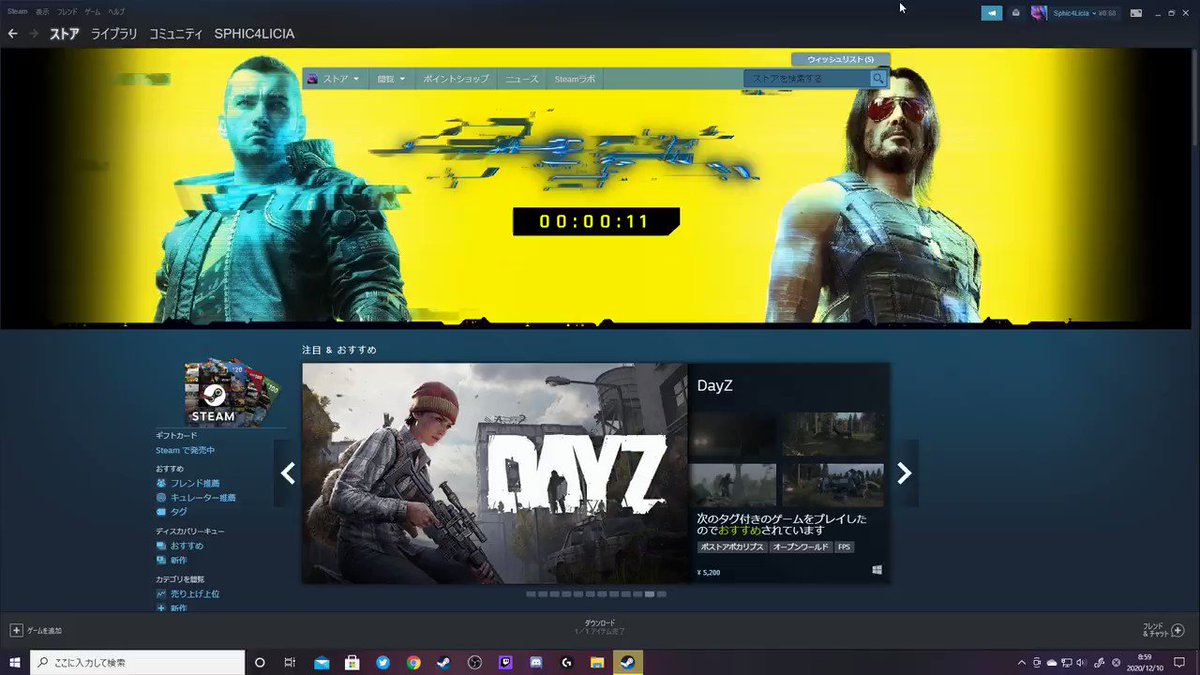
Task: Open Steamラボ in store nav
Action: coord(574,78)
